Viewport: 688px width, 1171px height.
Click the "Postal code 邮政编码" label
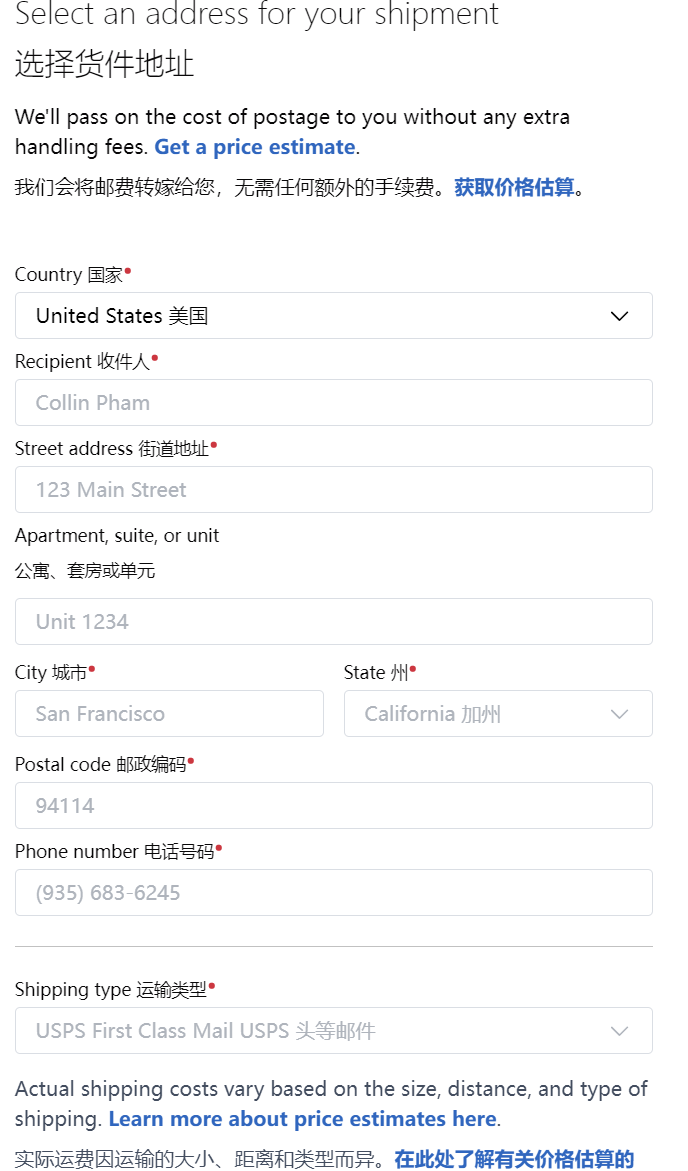point(100,765)
